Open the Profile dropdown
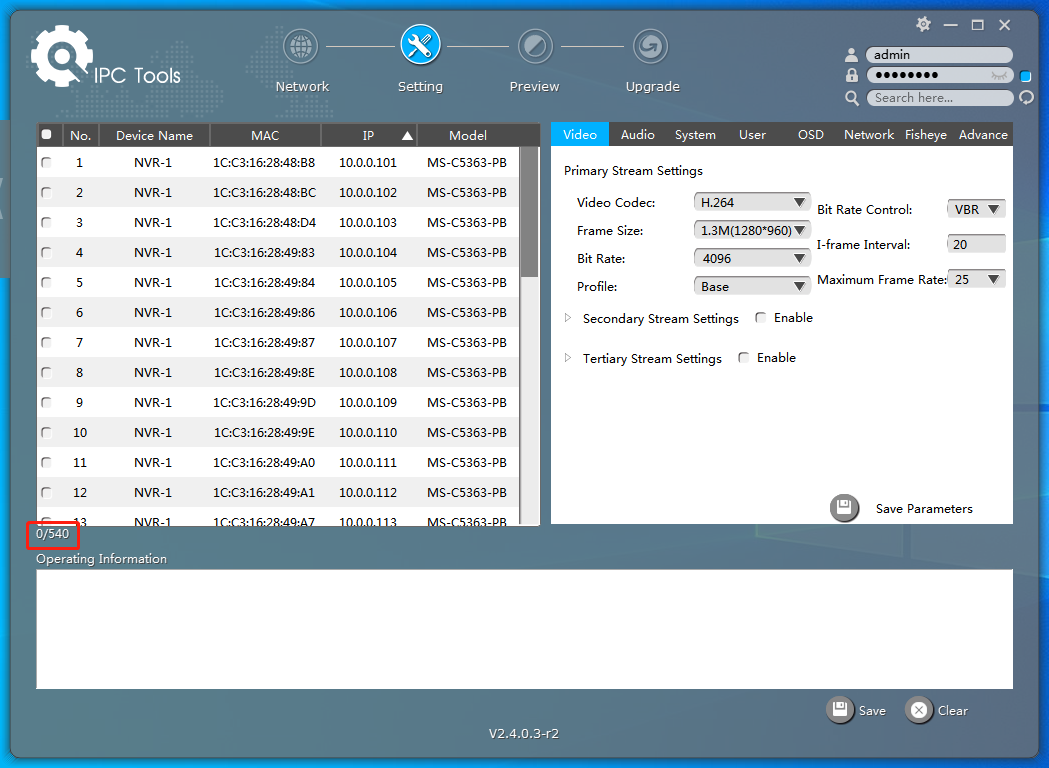The width and height of the screenshot is (1049, 768). tap(751, 286)
